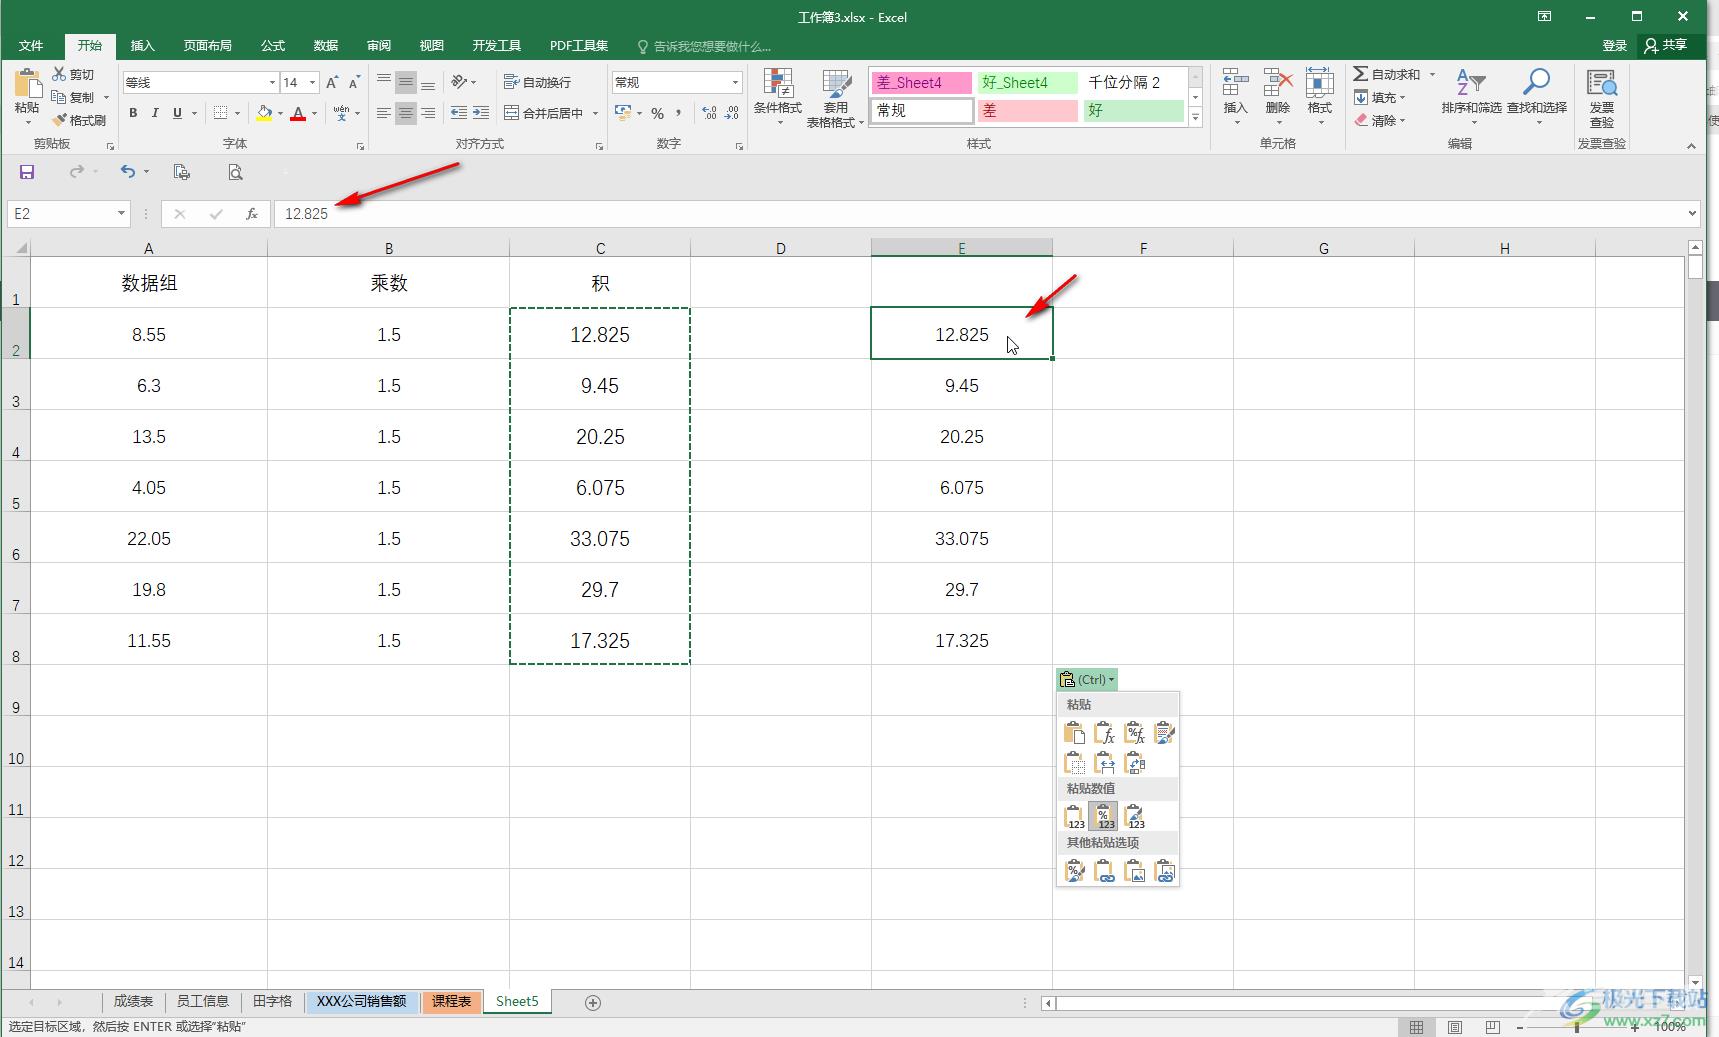Choose the No Borders paste option
The height and width of the screenshot is (1037, 1719).
click(1075, 764)
